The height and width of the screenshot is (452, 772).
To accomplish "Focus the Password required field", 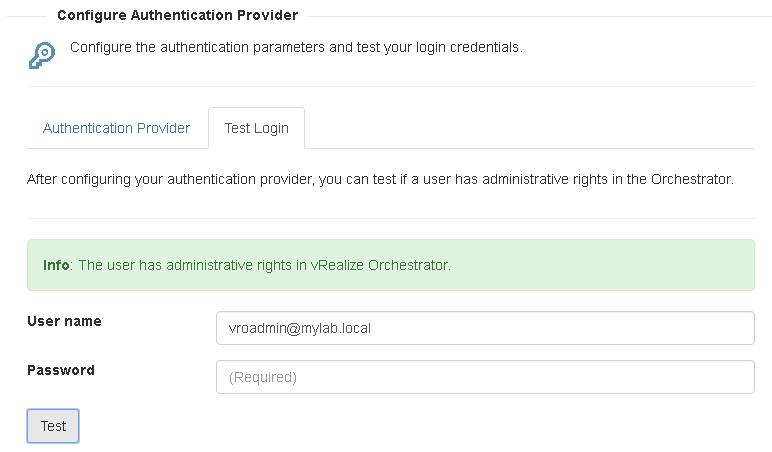I will [x=485, y=377].
